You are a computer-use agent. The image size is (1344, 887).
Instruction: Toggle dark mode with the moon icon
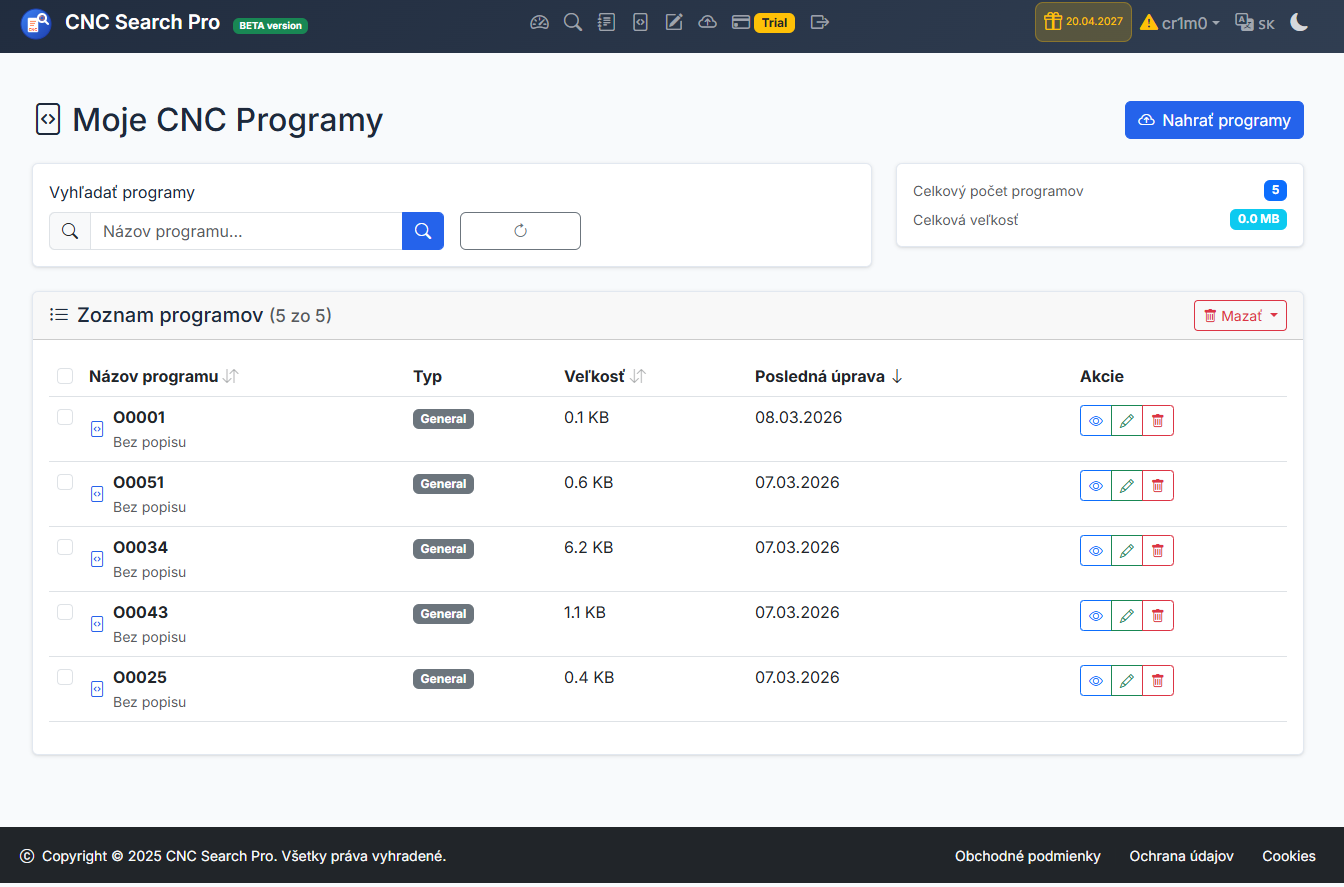pyautogui.click(x=1299, y=22)
